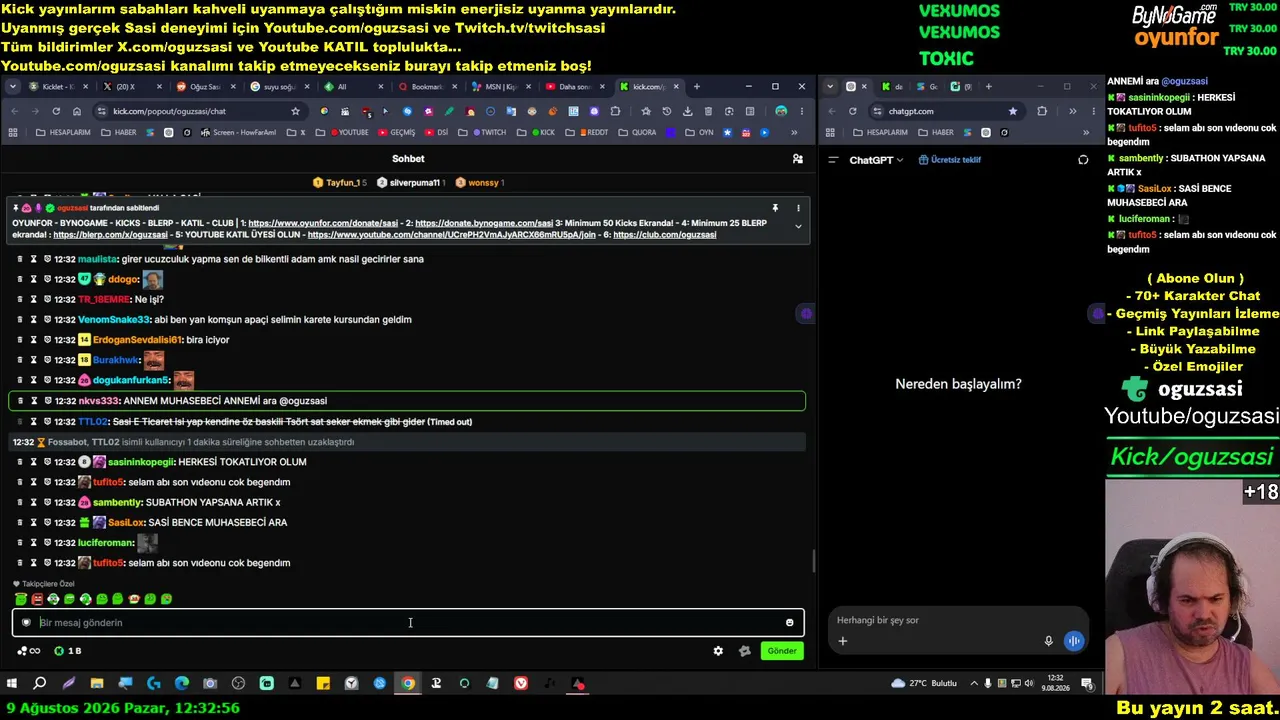Click the wonssy top gifter badge

point(479,183)
